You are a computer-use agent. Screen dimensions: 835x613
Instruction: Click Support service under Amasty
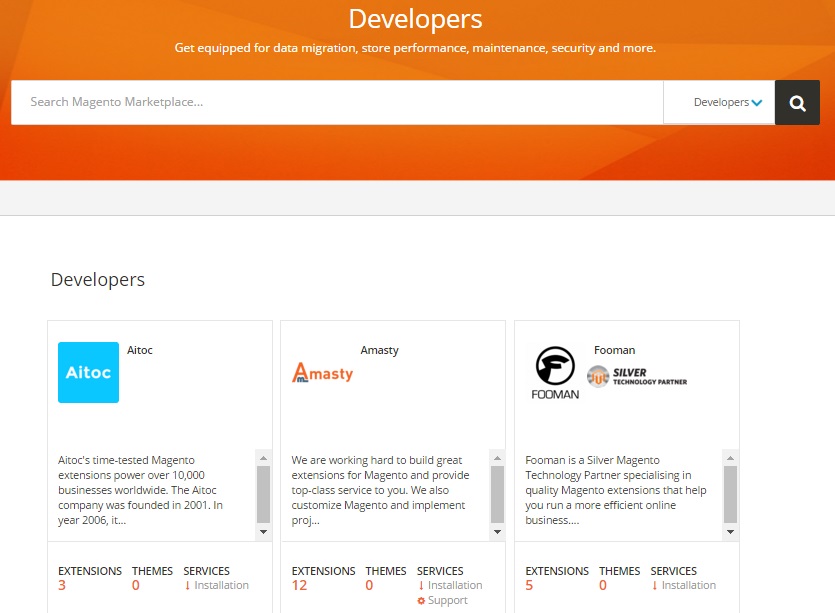pos(448,600)
